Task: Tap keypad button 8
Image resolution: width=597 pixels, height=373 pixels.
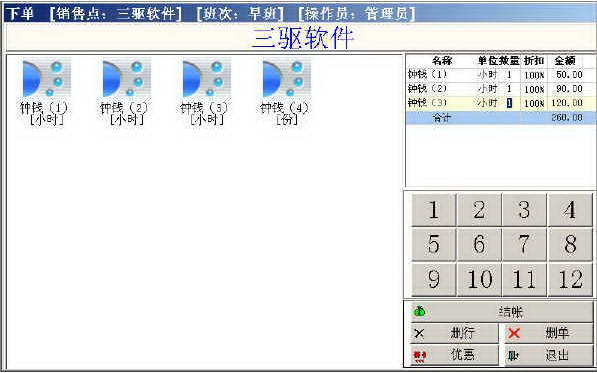Action: click(x=570, y=244)
